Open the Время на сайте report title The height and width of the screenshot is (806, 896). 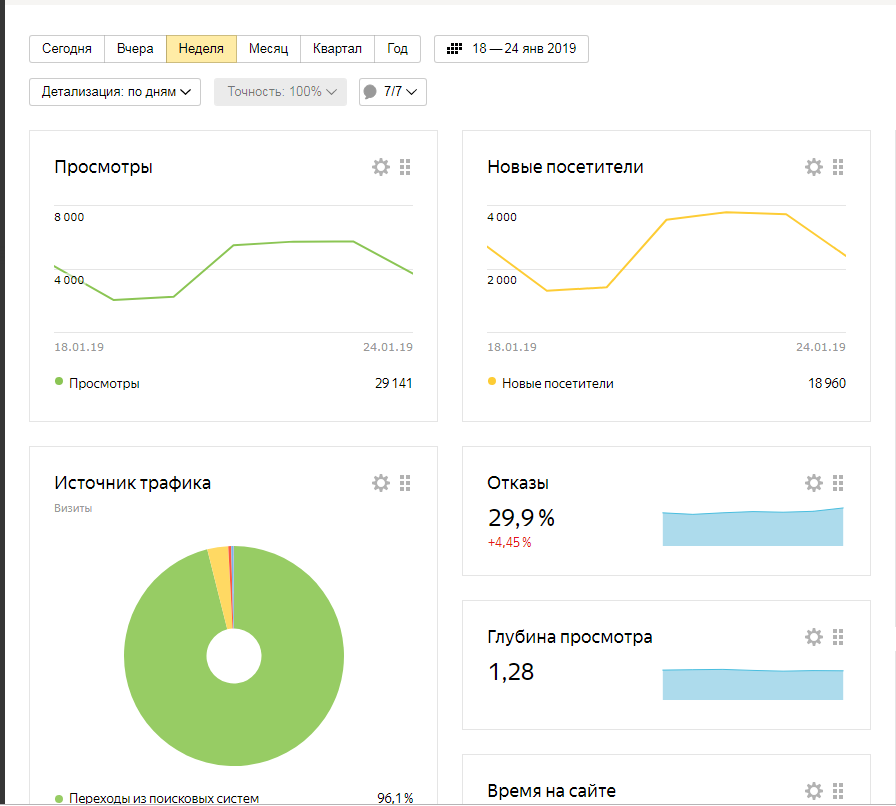point(551,791)
